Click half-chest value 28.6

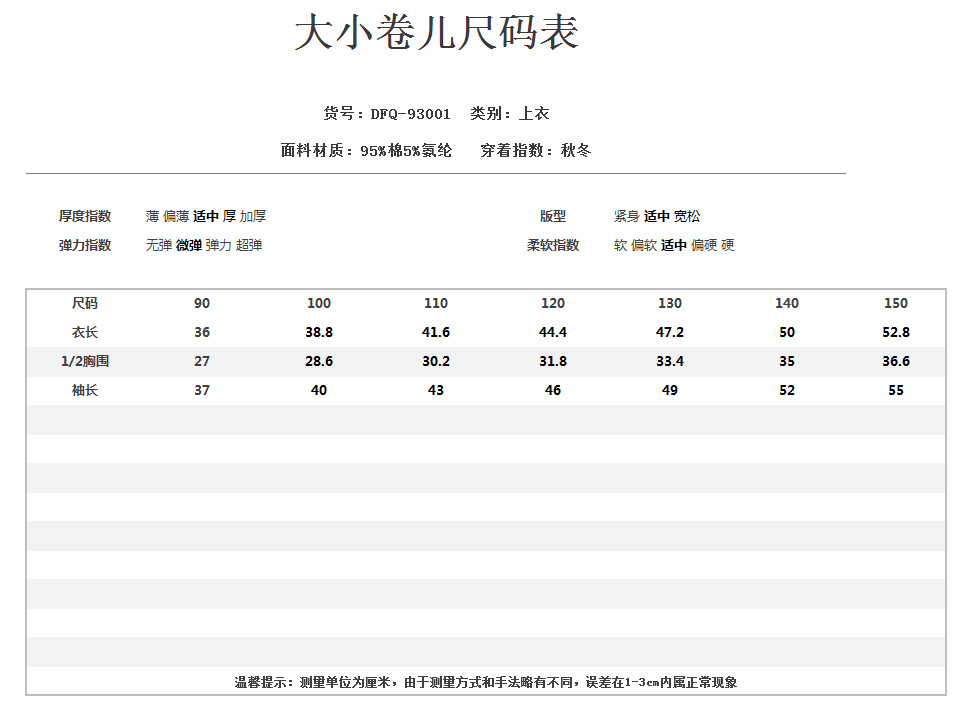tap(319, 361)
